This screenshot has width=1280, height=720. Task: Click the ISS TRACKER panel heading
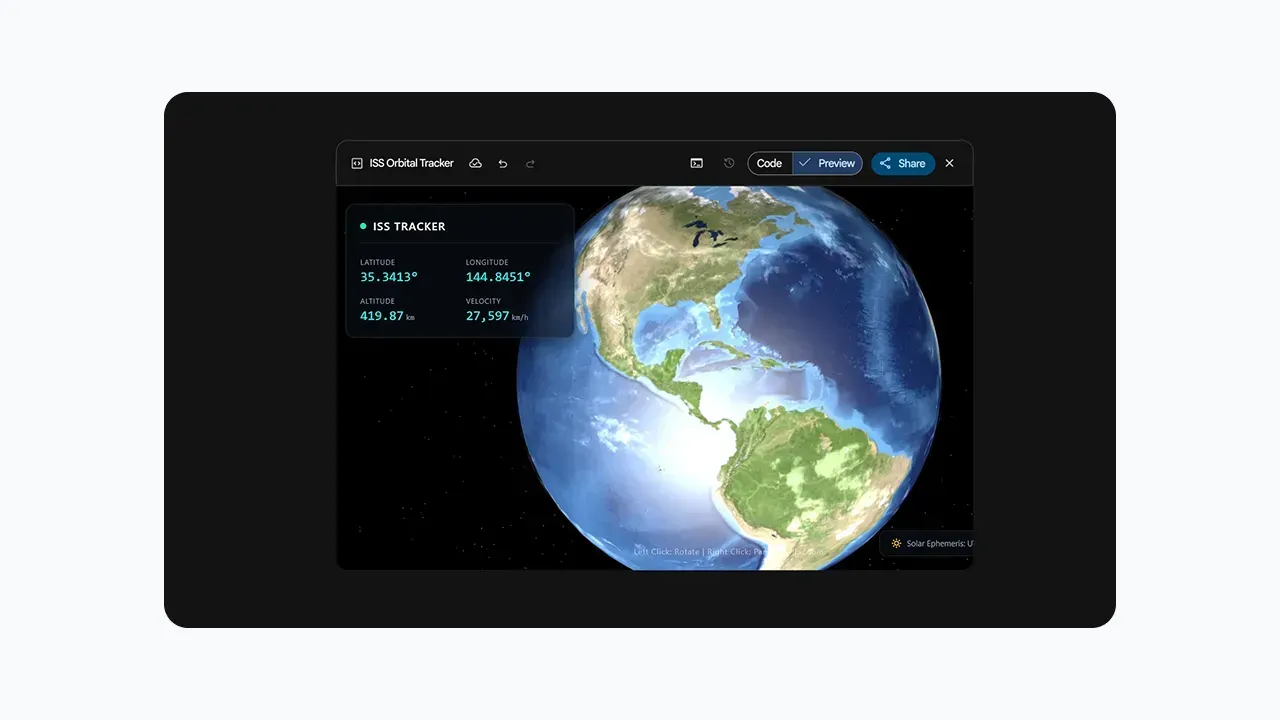(x=409, y=226)
